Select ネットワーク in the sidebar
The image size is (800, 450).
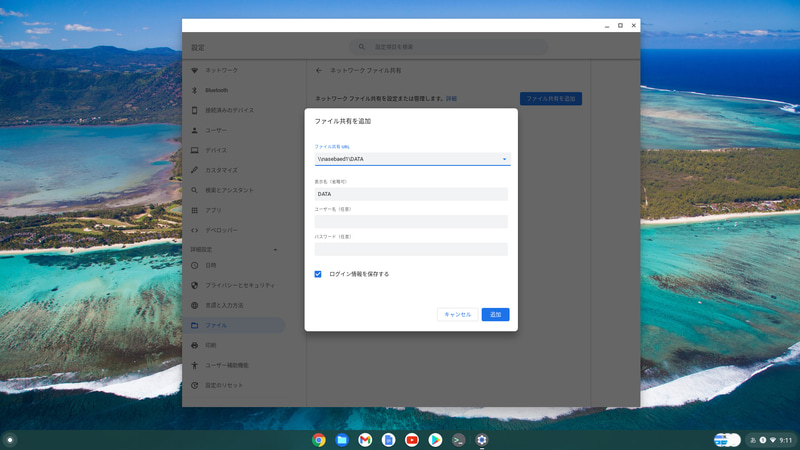(x=221, y=70)
